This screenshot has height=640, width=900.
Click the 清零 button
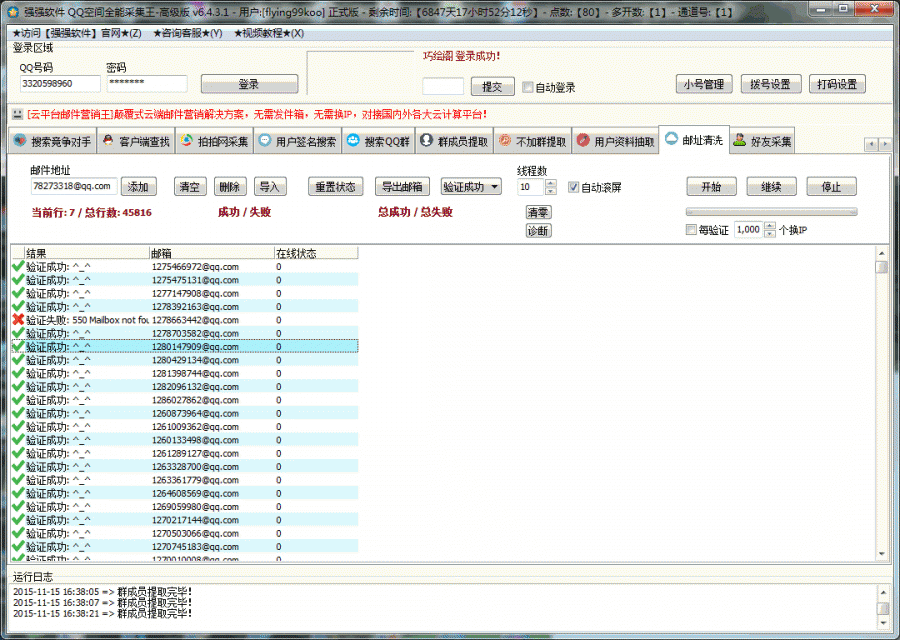[538, 212]
